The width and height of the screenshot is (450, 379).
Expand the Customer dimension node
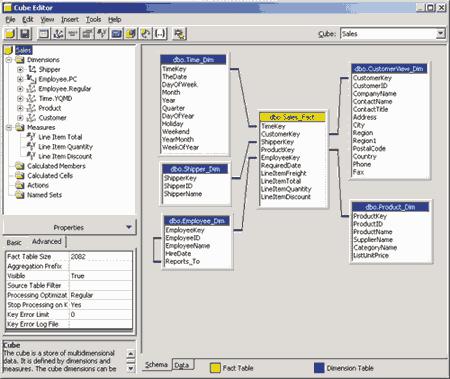(20, 118)
